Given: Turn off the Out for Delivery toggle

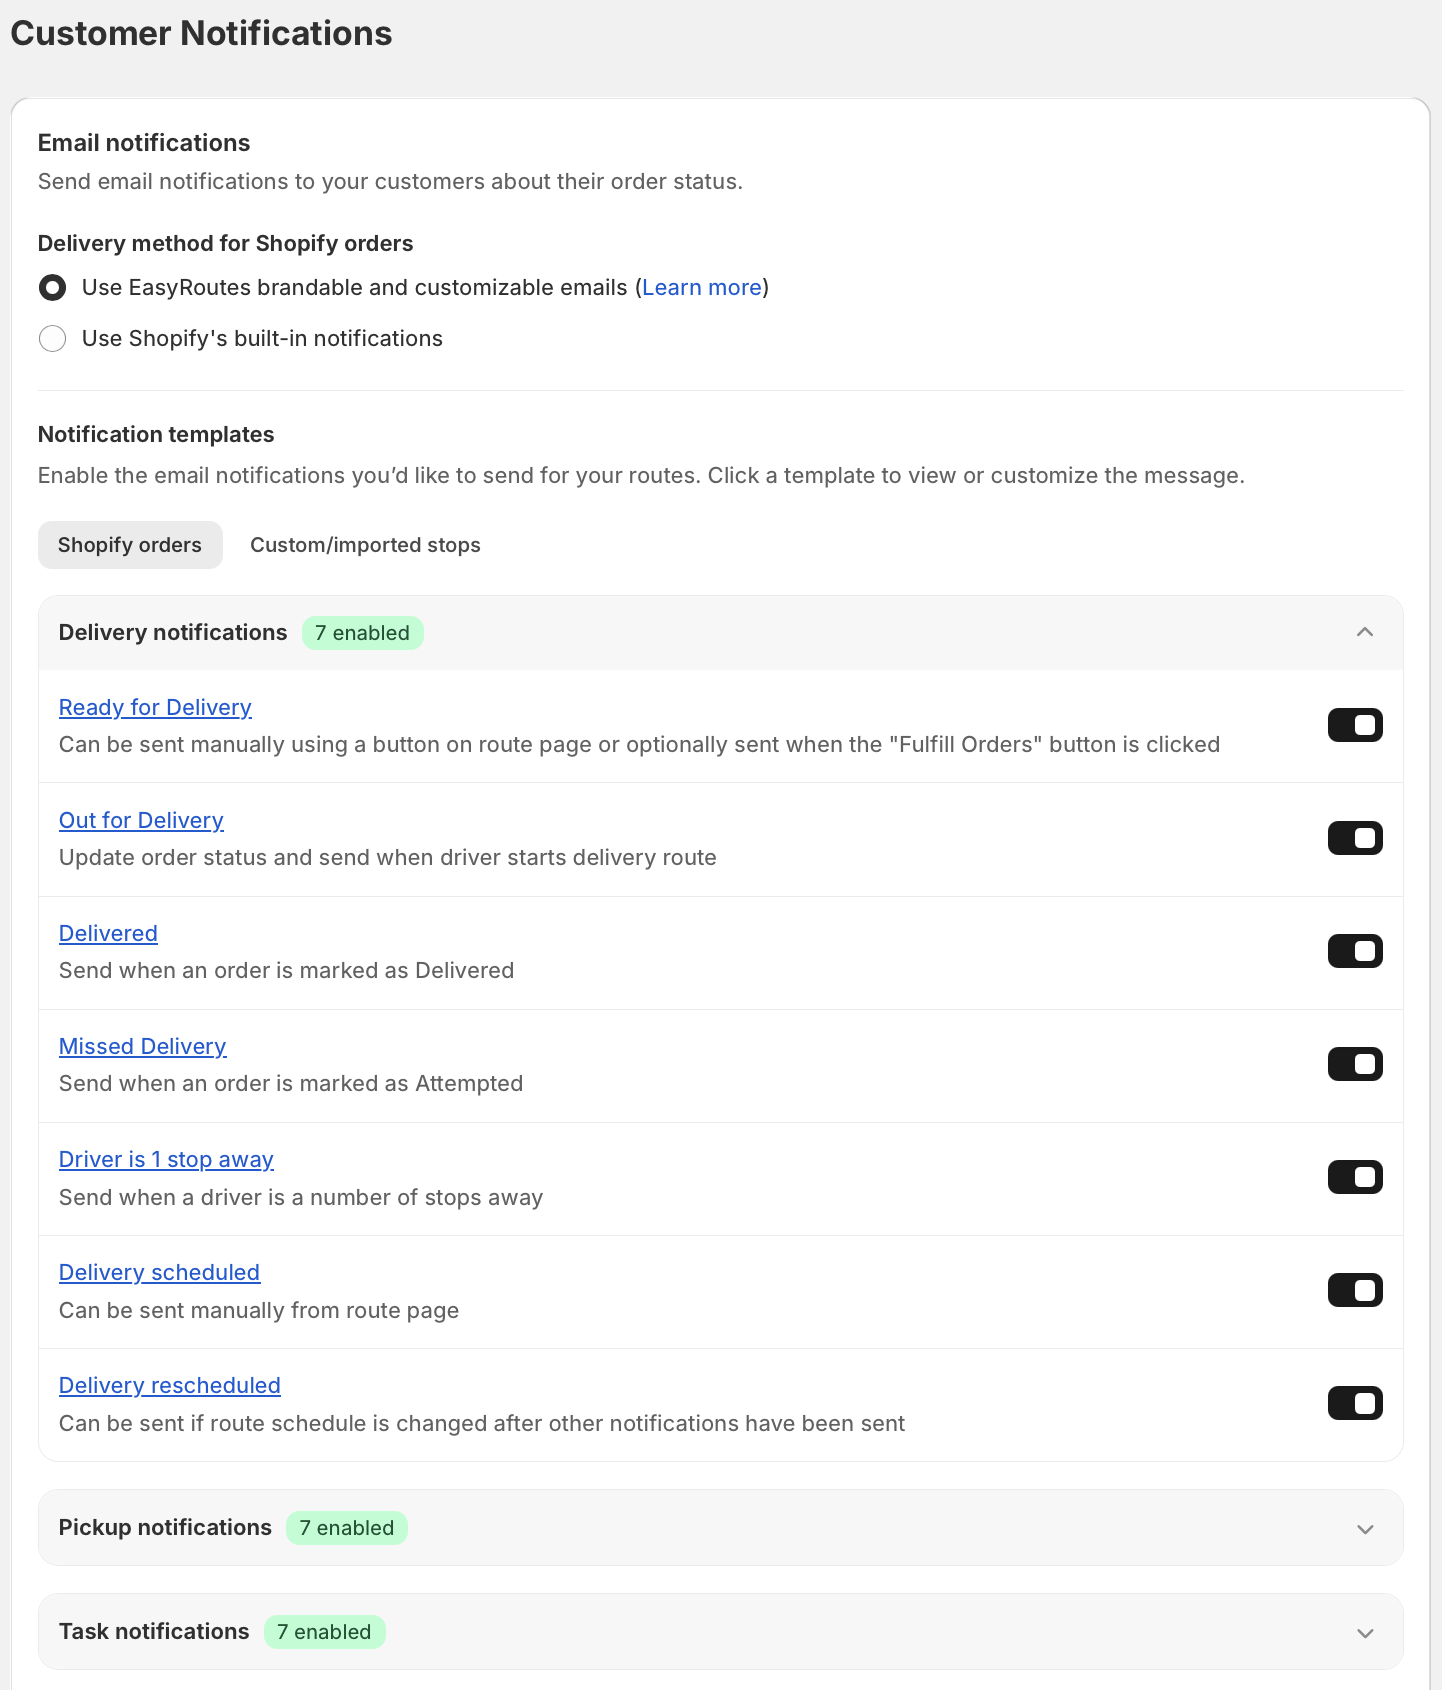Looking at the screenshot, I should [x=1355, y=838].
